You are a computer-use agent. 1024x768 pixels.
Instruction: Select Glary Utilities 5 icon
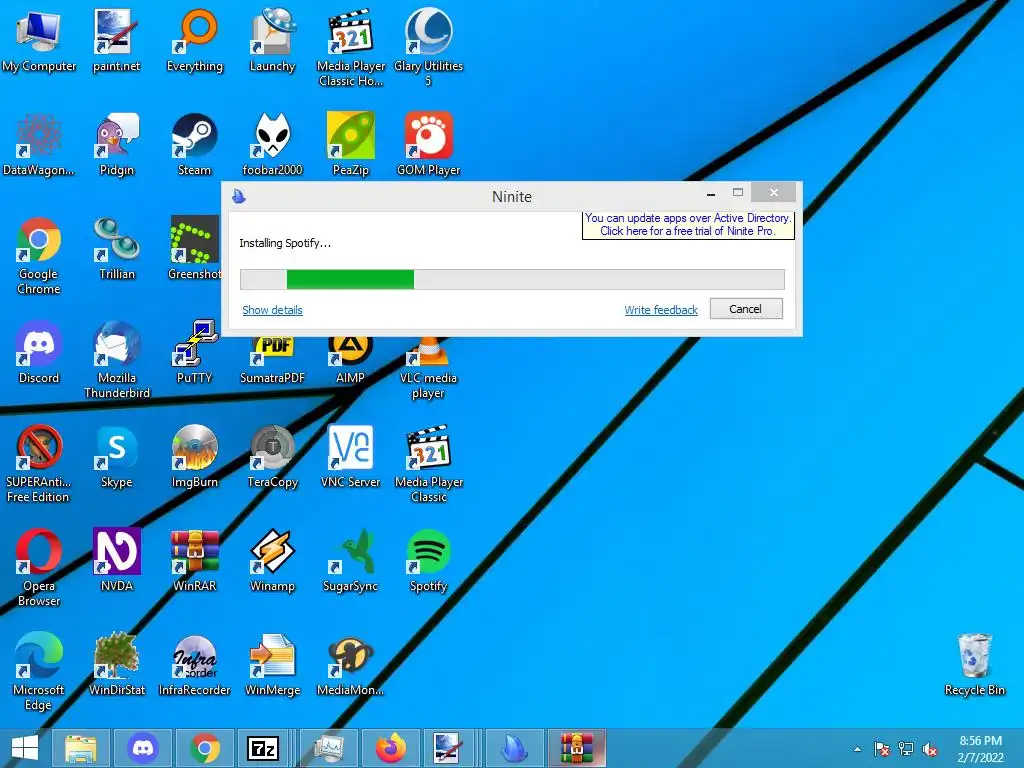[428, 47]
